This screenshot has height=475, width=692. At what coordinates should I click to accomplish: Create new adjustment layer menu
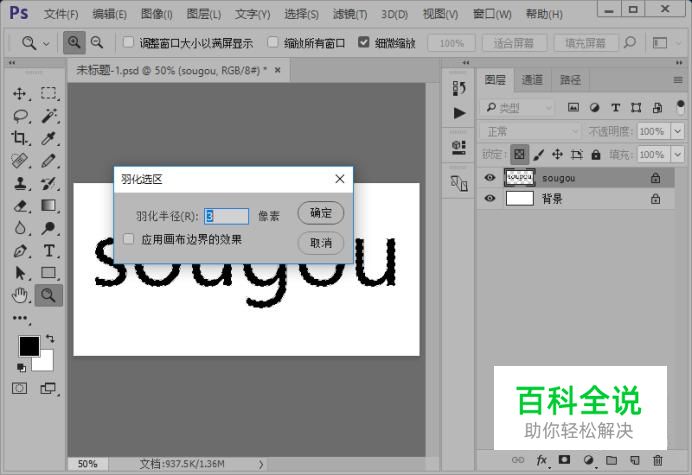point(589,460)
